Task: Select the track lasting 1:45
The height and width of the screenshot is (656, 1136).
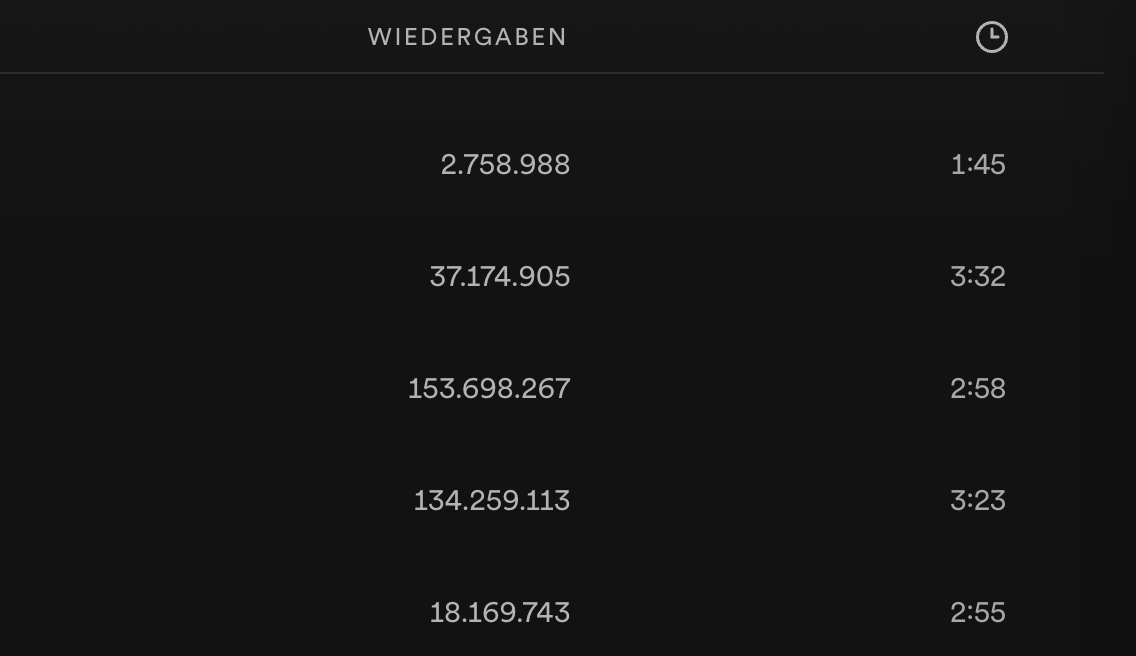Action: click(x=977, y=164)
